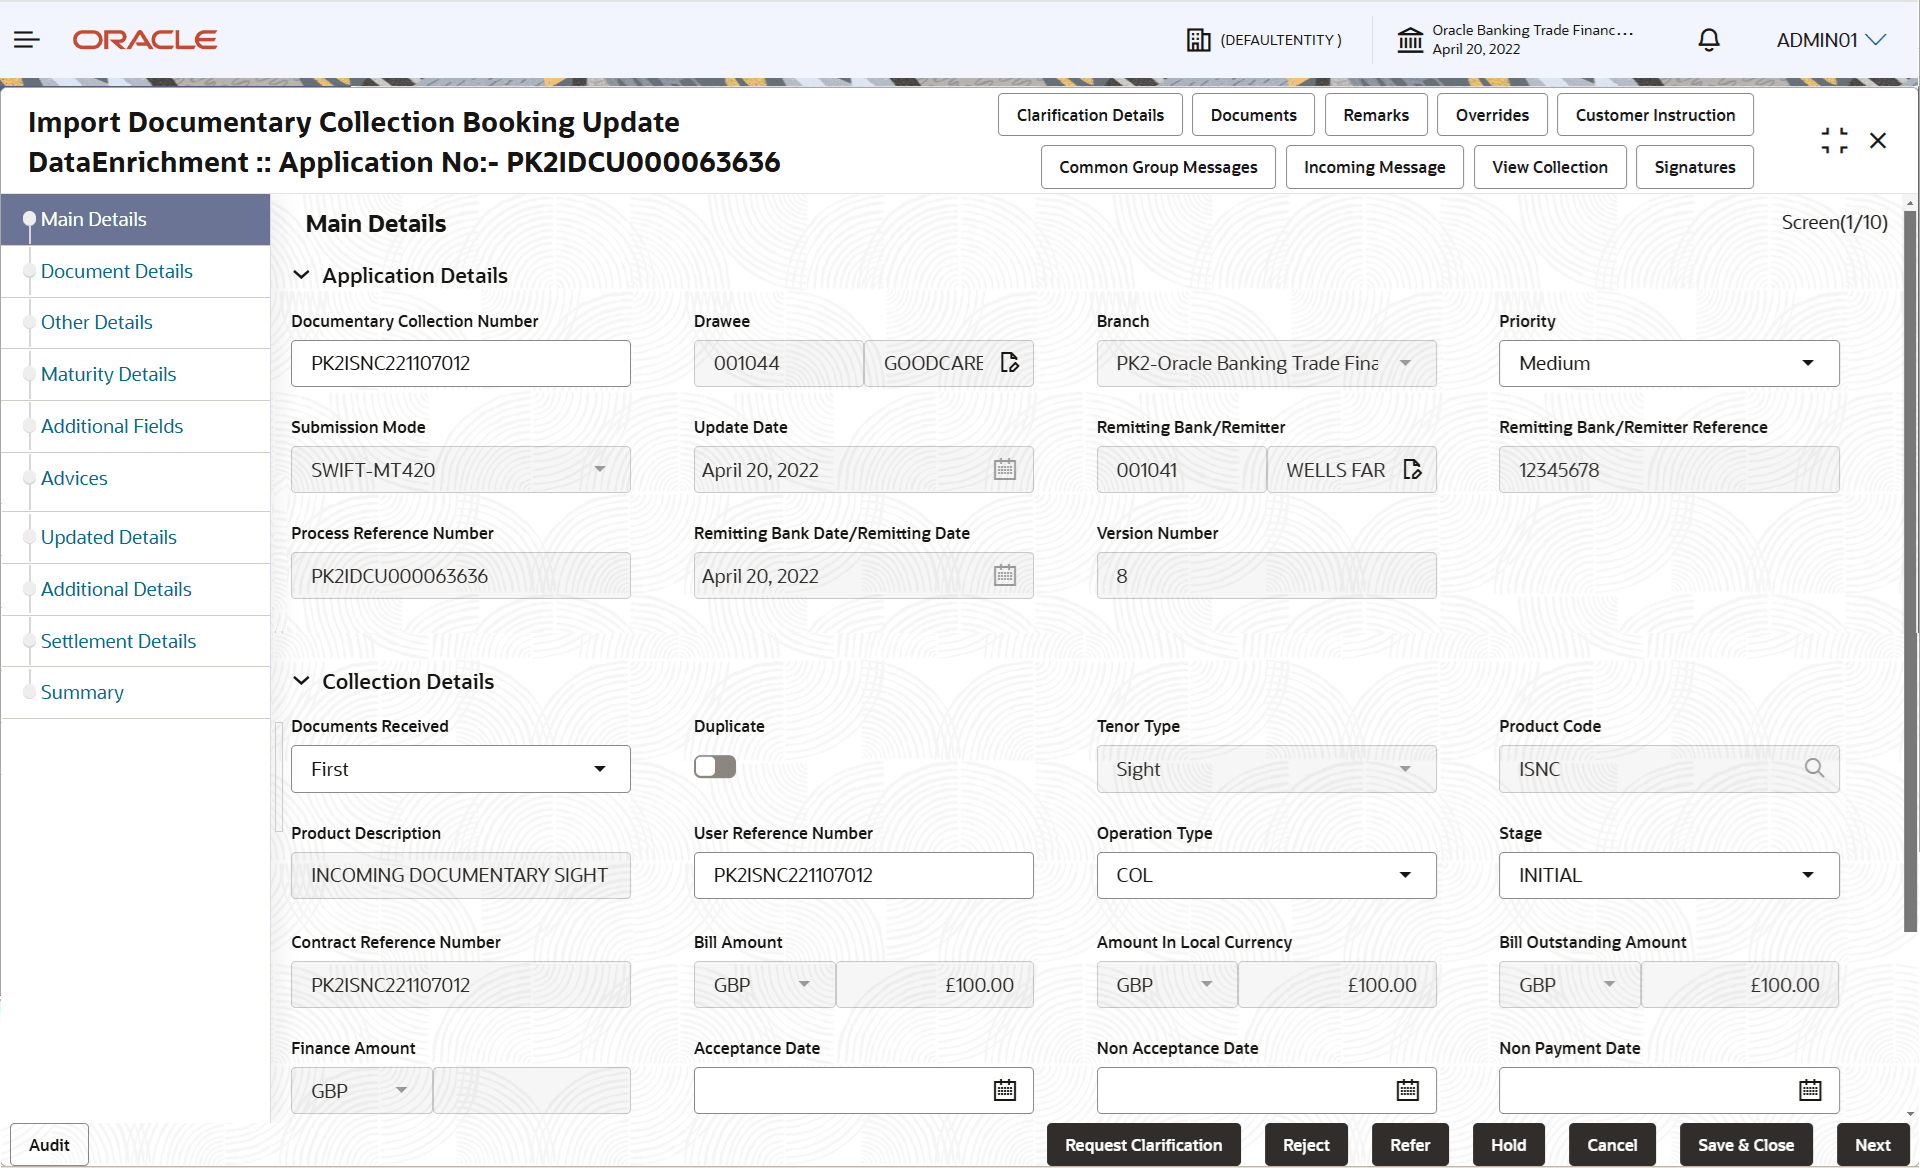Click the Save & Close button

[x=1745, y=1145]
